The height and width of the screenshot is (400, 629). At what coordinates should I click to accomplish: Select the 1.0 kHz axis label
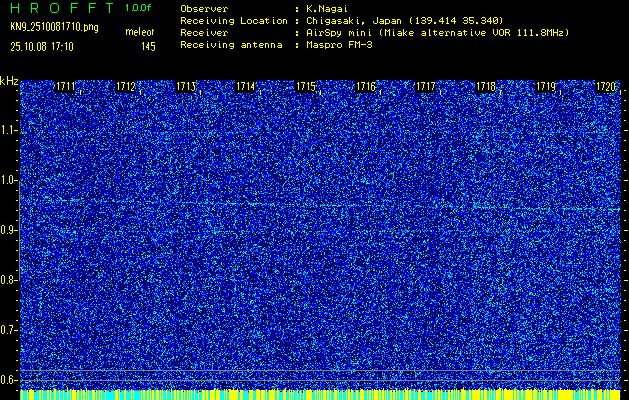coord(9,180)
